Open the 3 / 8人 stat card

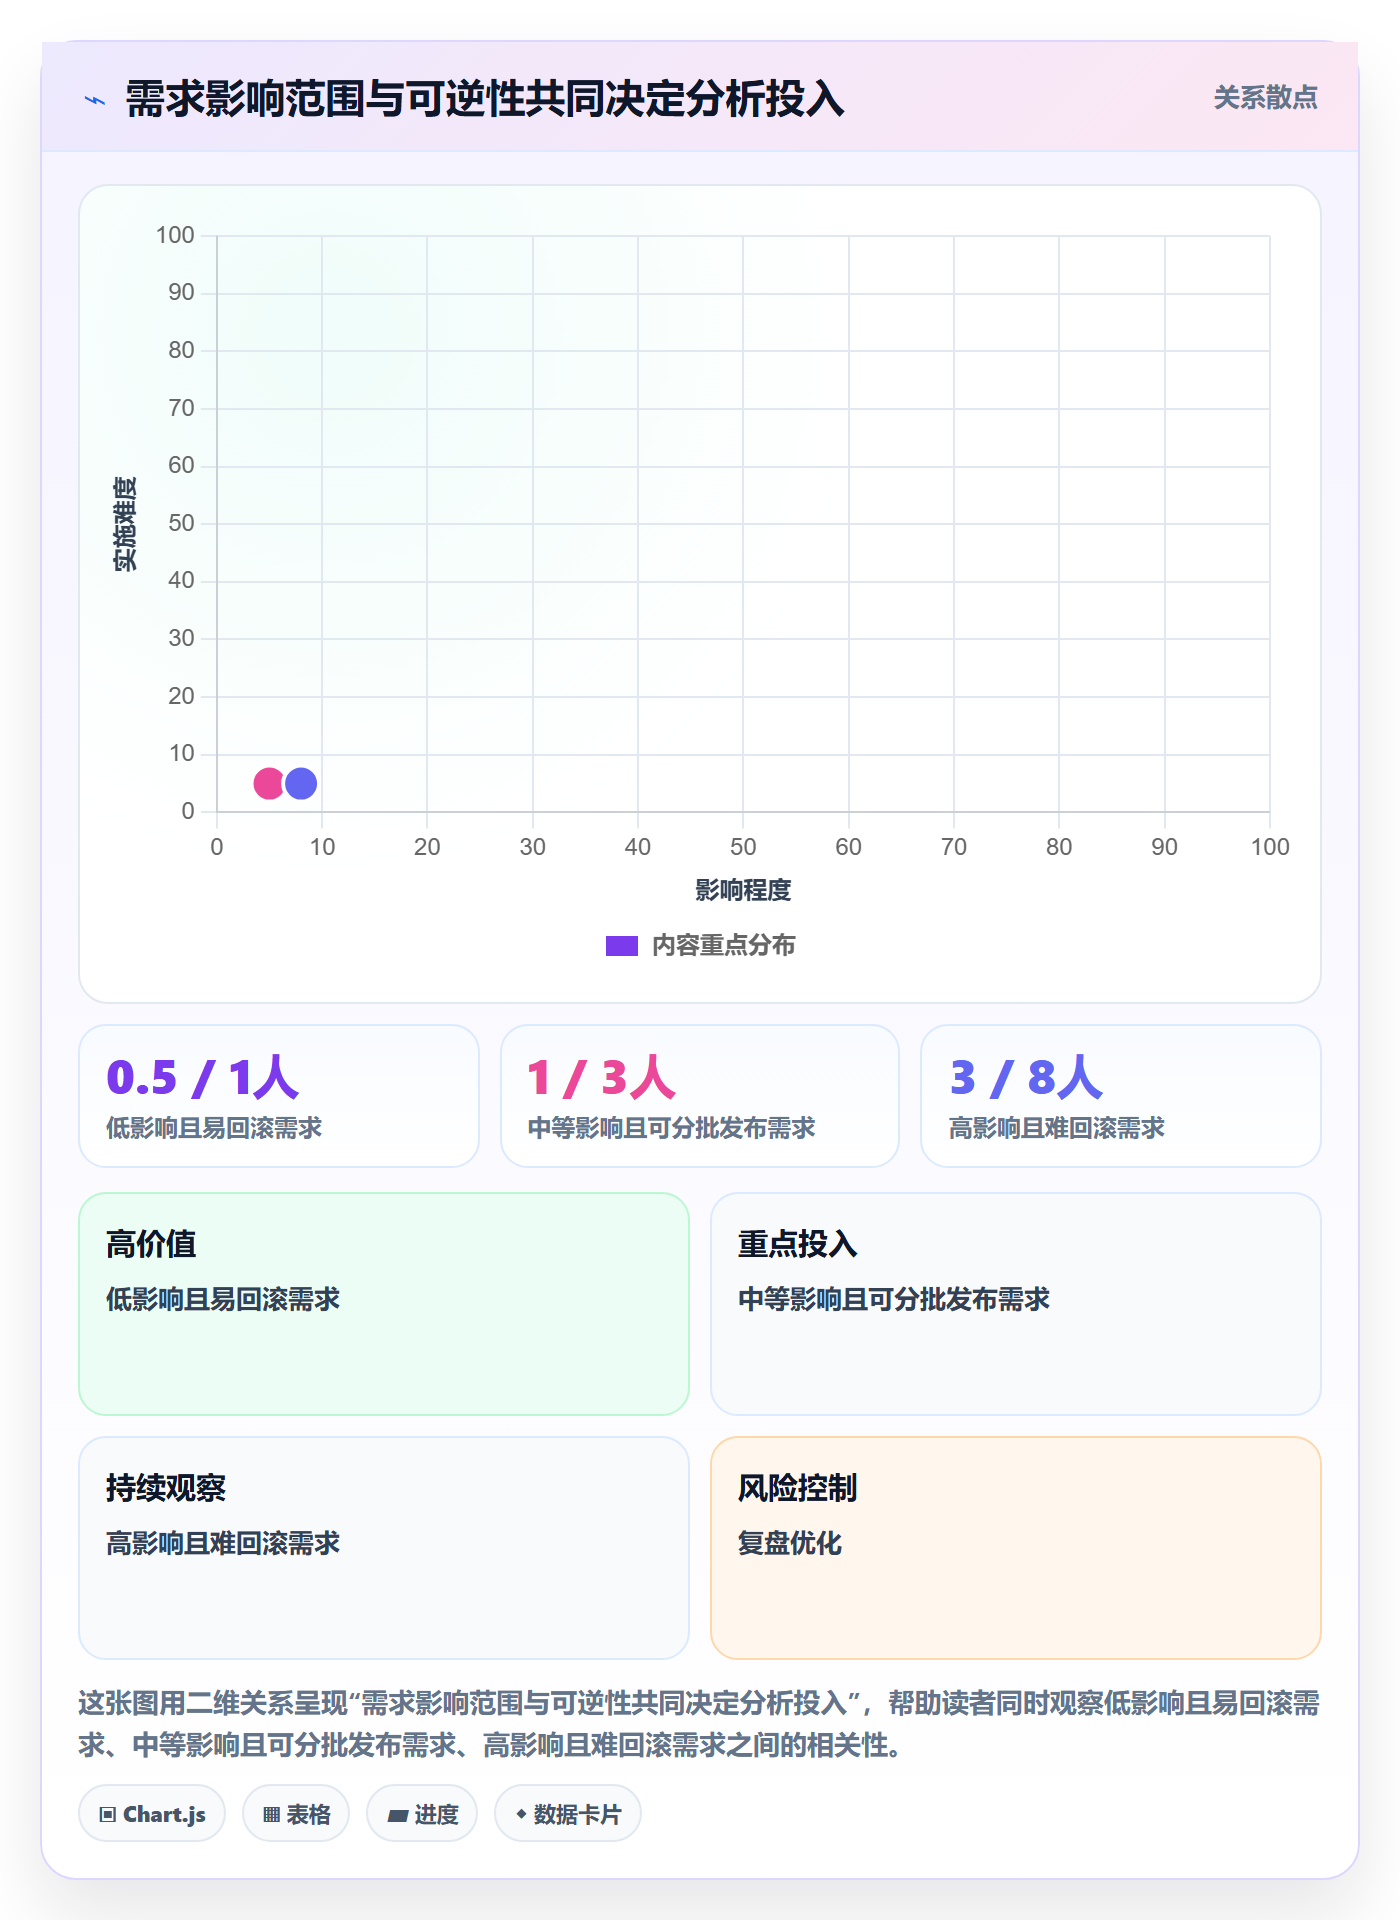tap(1121, 1096)
